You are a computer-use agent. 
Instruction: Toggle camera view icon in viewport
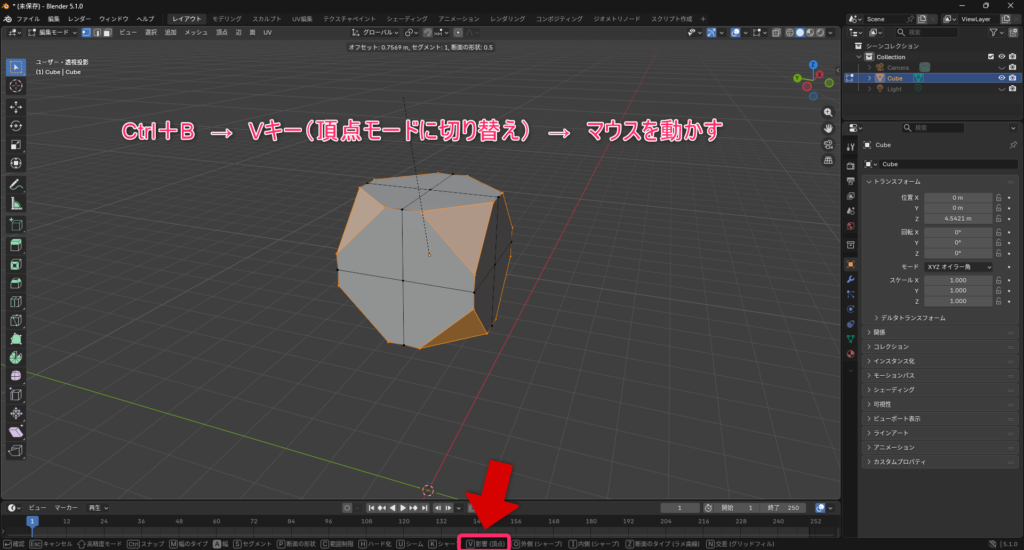[x=829, y=144]
